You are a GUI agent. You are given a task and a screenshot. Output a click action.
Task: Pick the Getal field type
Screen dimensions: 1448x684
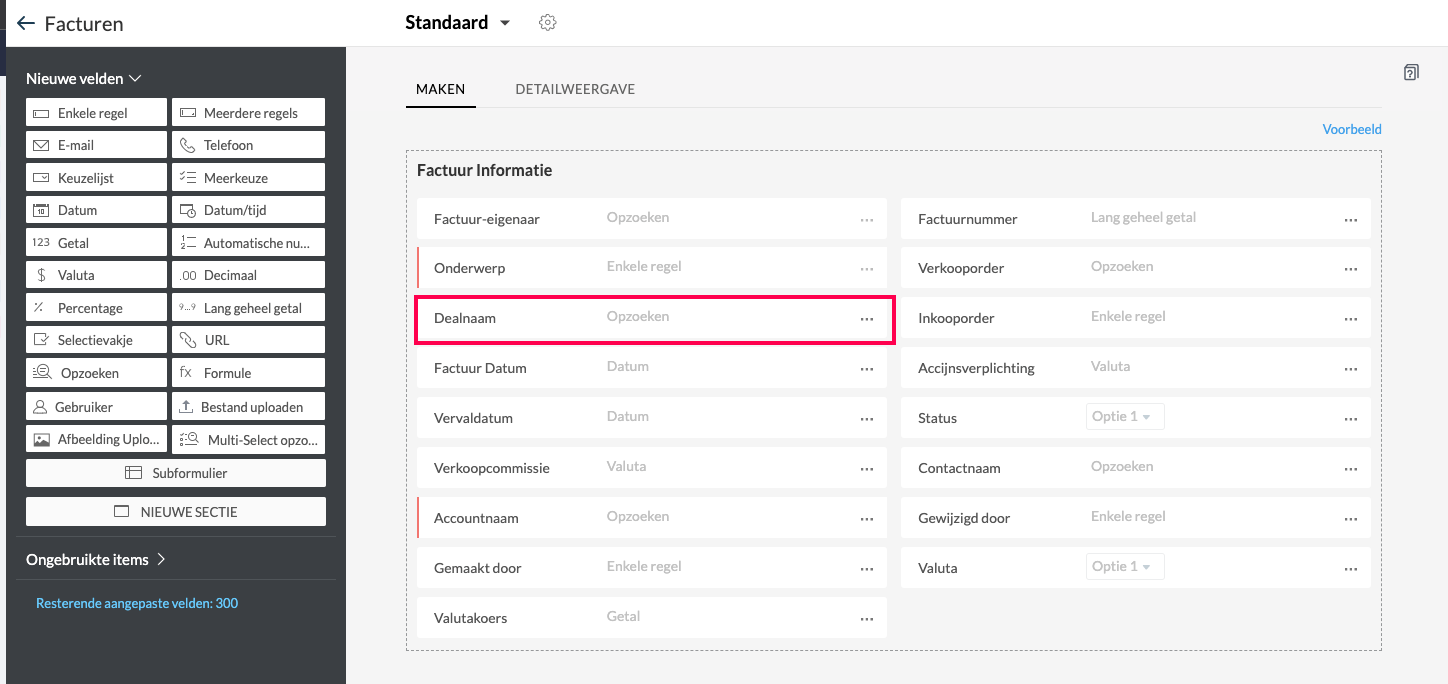96,243
